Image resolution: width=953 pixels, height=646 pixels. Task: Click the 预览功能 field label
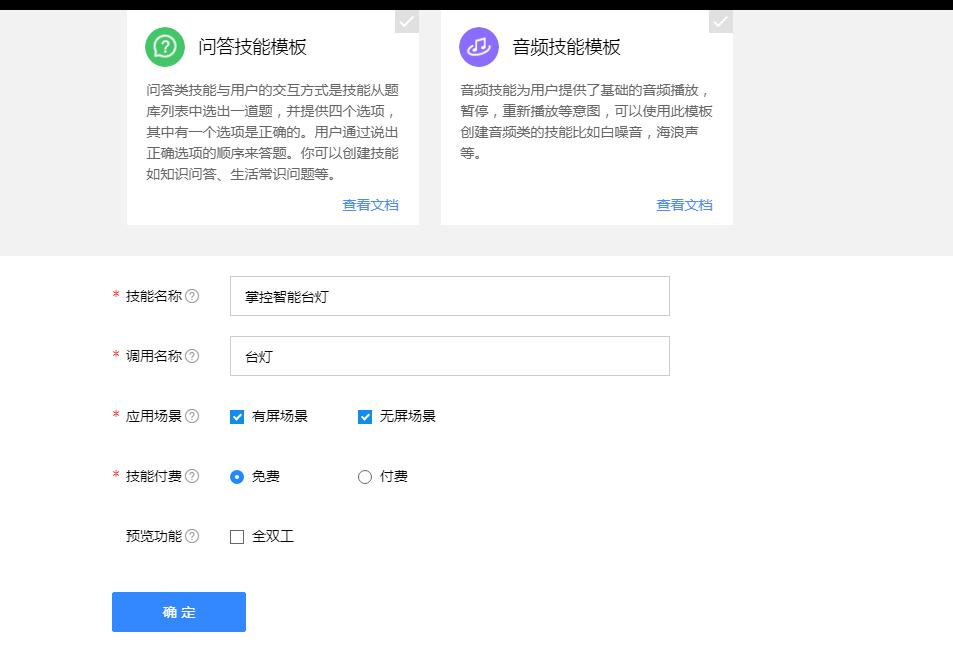pos(154,536)
